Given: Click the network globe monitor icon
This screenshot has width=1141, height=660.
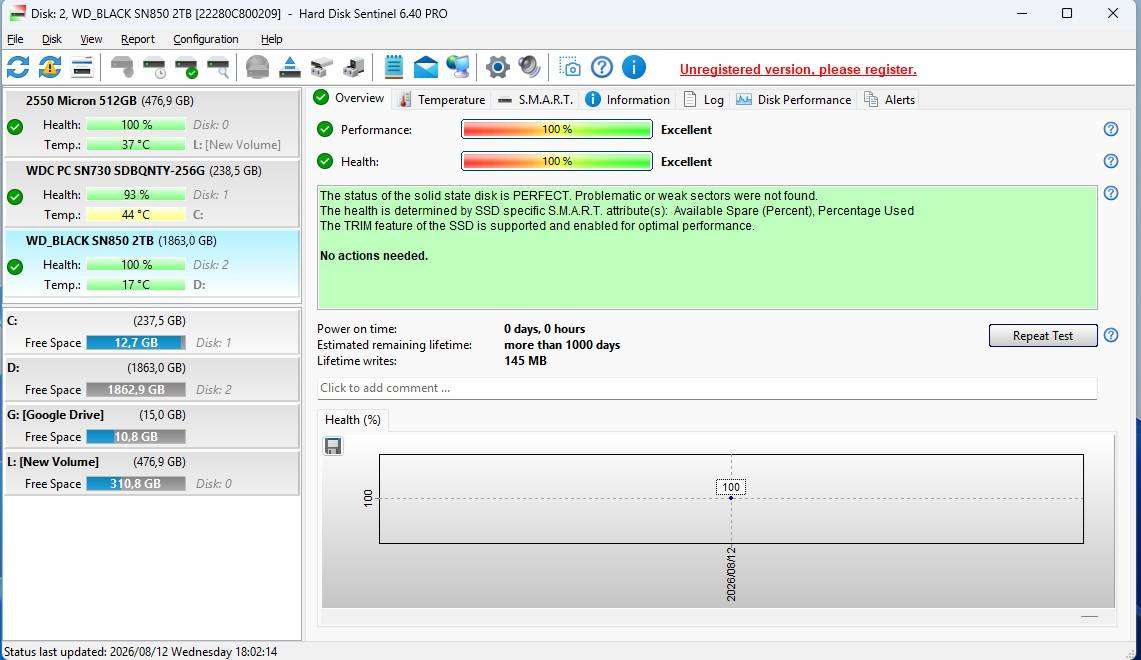Looking at the screenshot, I should [x=458, y=67].
